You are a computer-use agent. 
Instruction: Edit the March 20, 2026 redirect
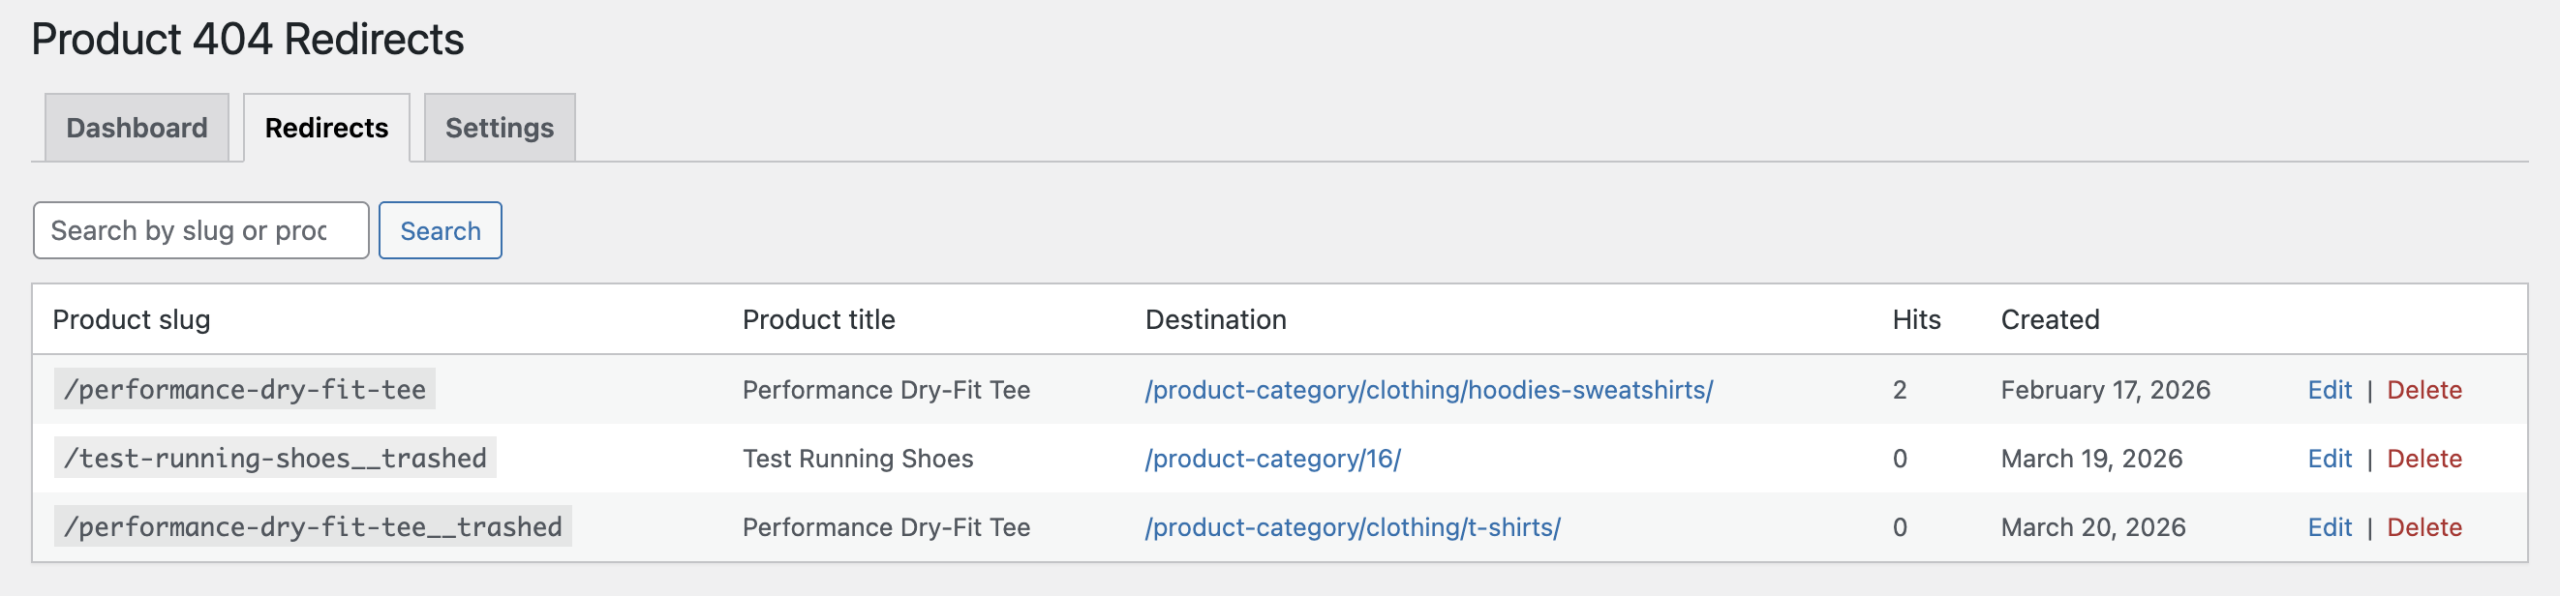click(x=2329, y=527)
